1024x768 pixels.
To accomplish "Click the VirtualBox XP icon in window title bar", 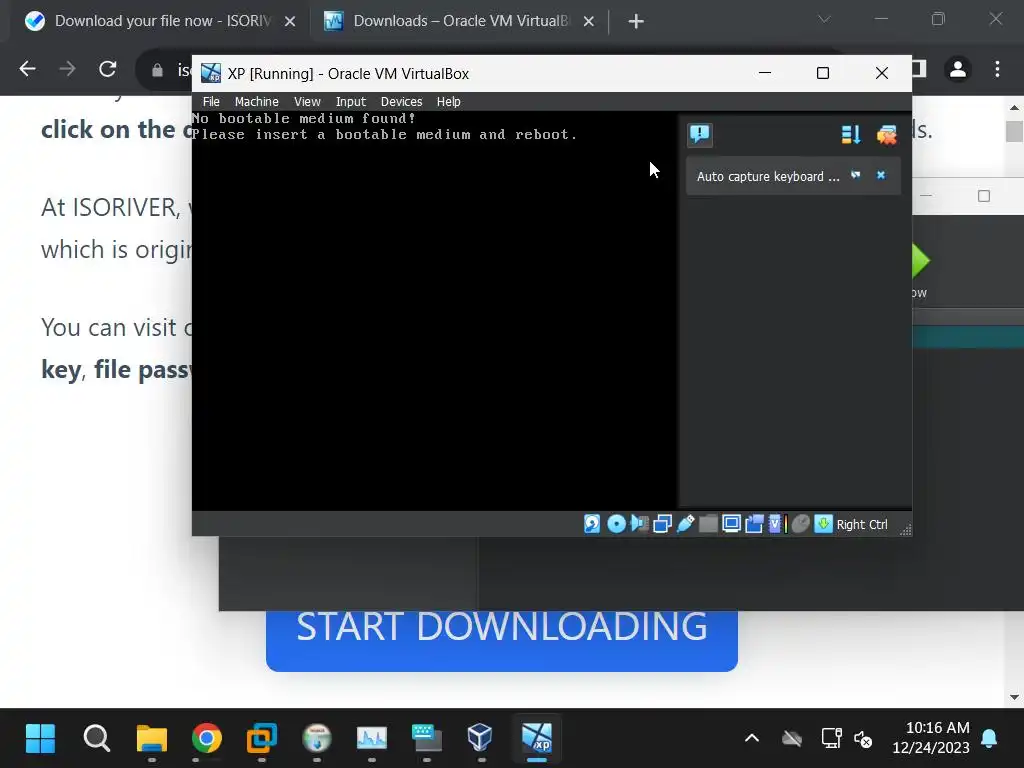I will pos(211,73).
